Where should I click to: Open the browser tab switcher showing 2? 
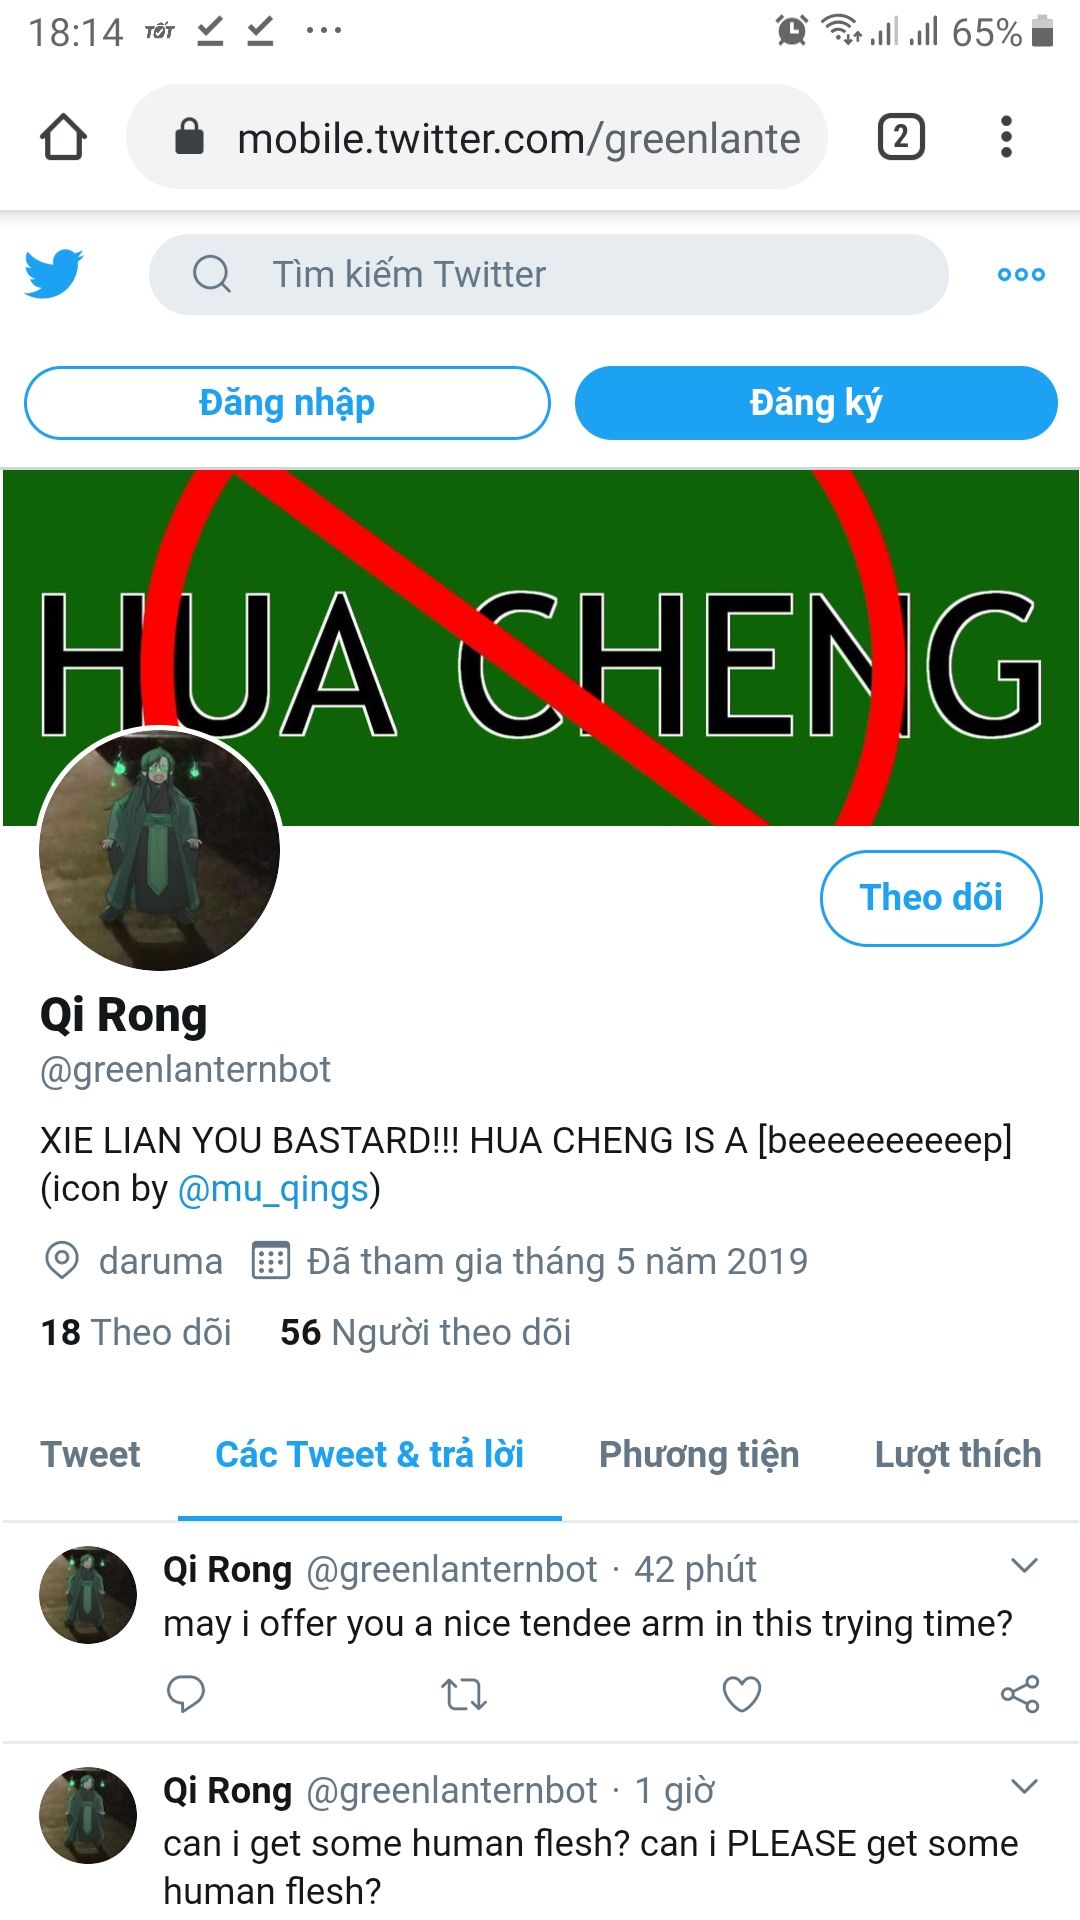(x=901, y=137)
